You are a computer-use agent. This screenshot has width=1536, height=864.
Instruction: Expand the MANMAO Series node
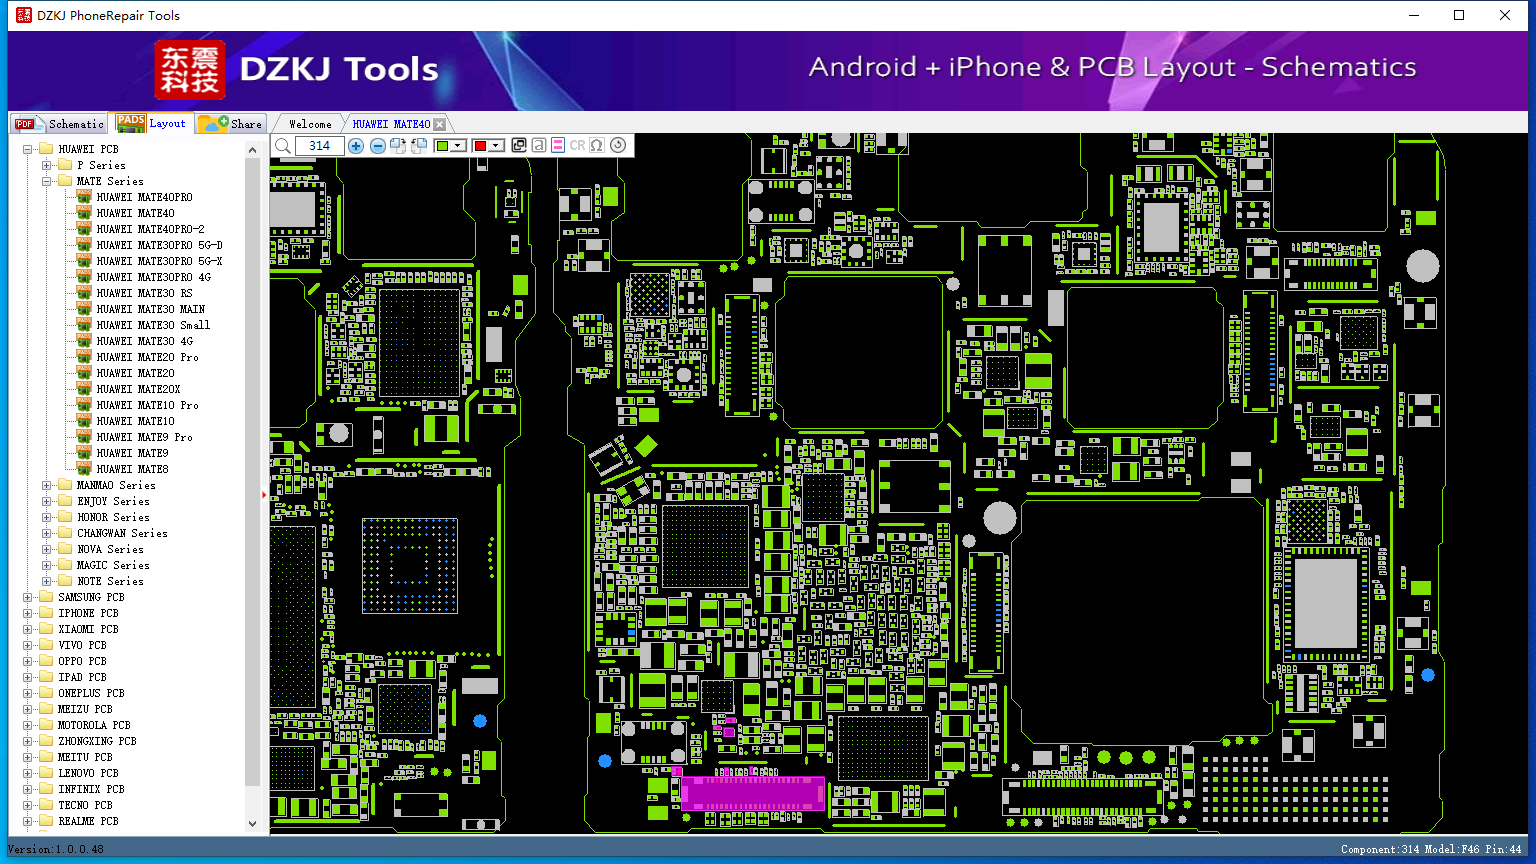(x=47, y=485)
